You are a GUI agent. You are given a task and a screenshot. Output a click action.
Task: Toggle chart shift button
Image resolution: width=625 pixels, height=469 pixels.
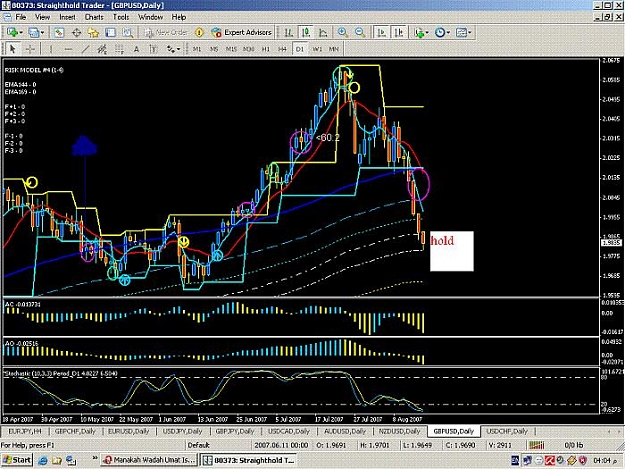pos(399,33)
